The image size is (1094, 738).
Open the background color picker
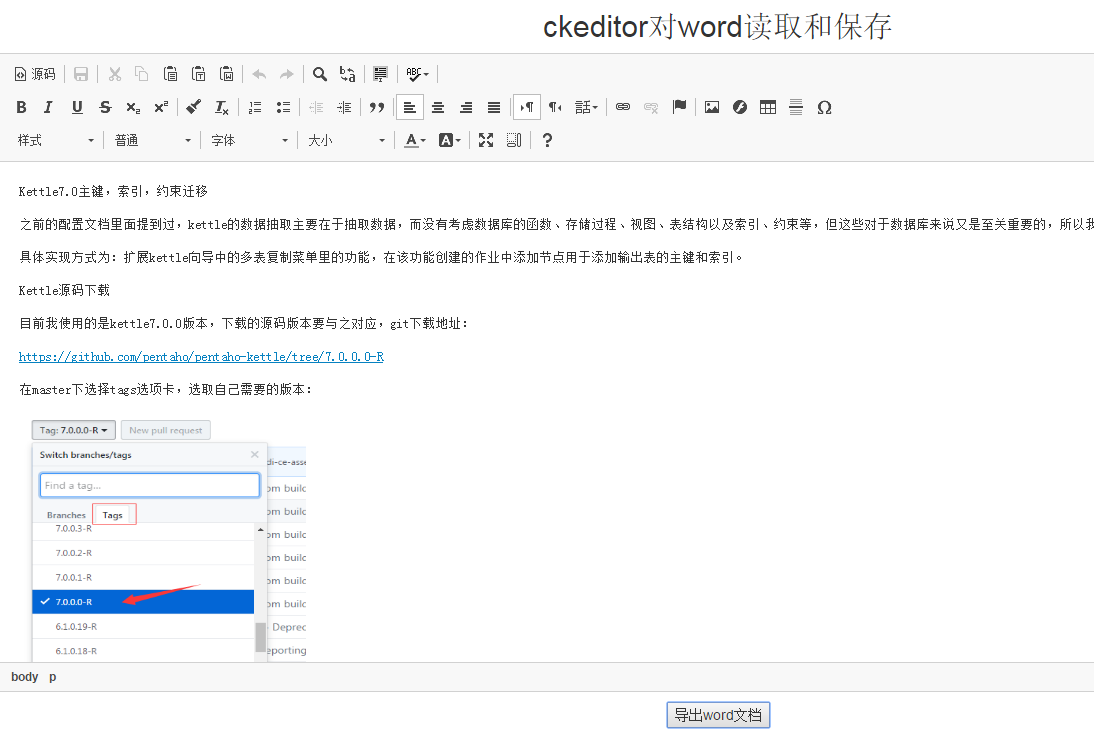tap(449, 140)
